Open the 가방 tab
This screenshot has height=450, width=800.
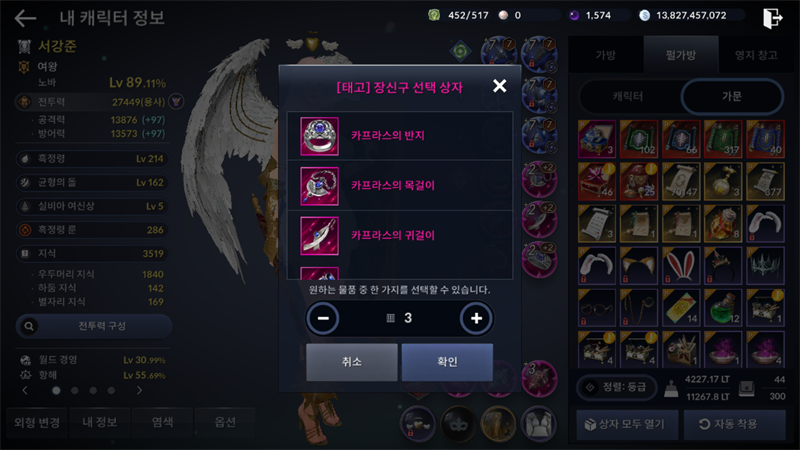click(606, 55)
